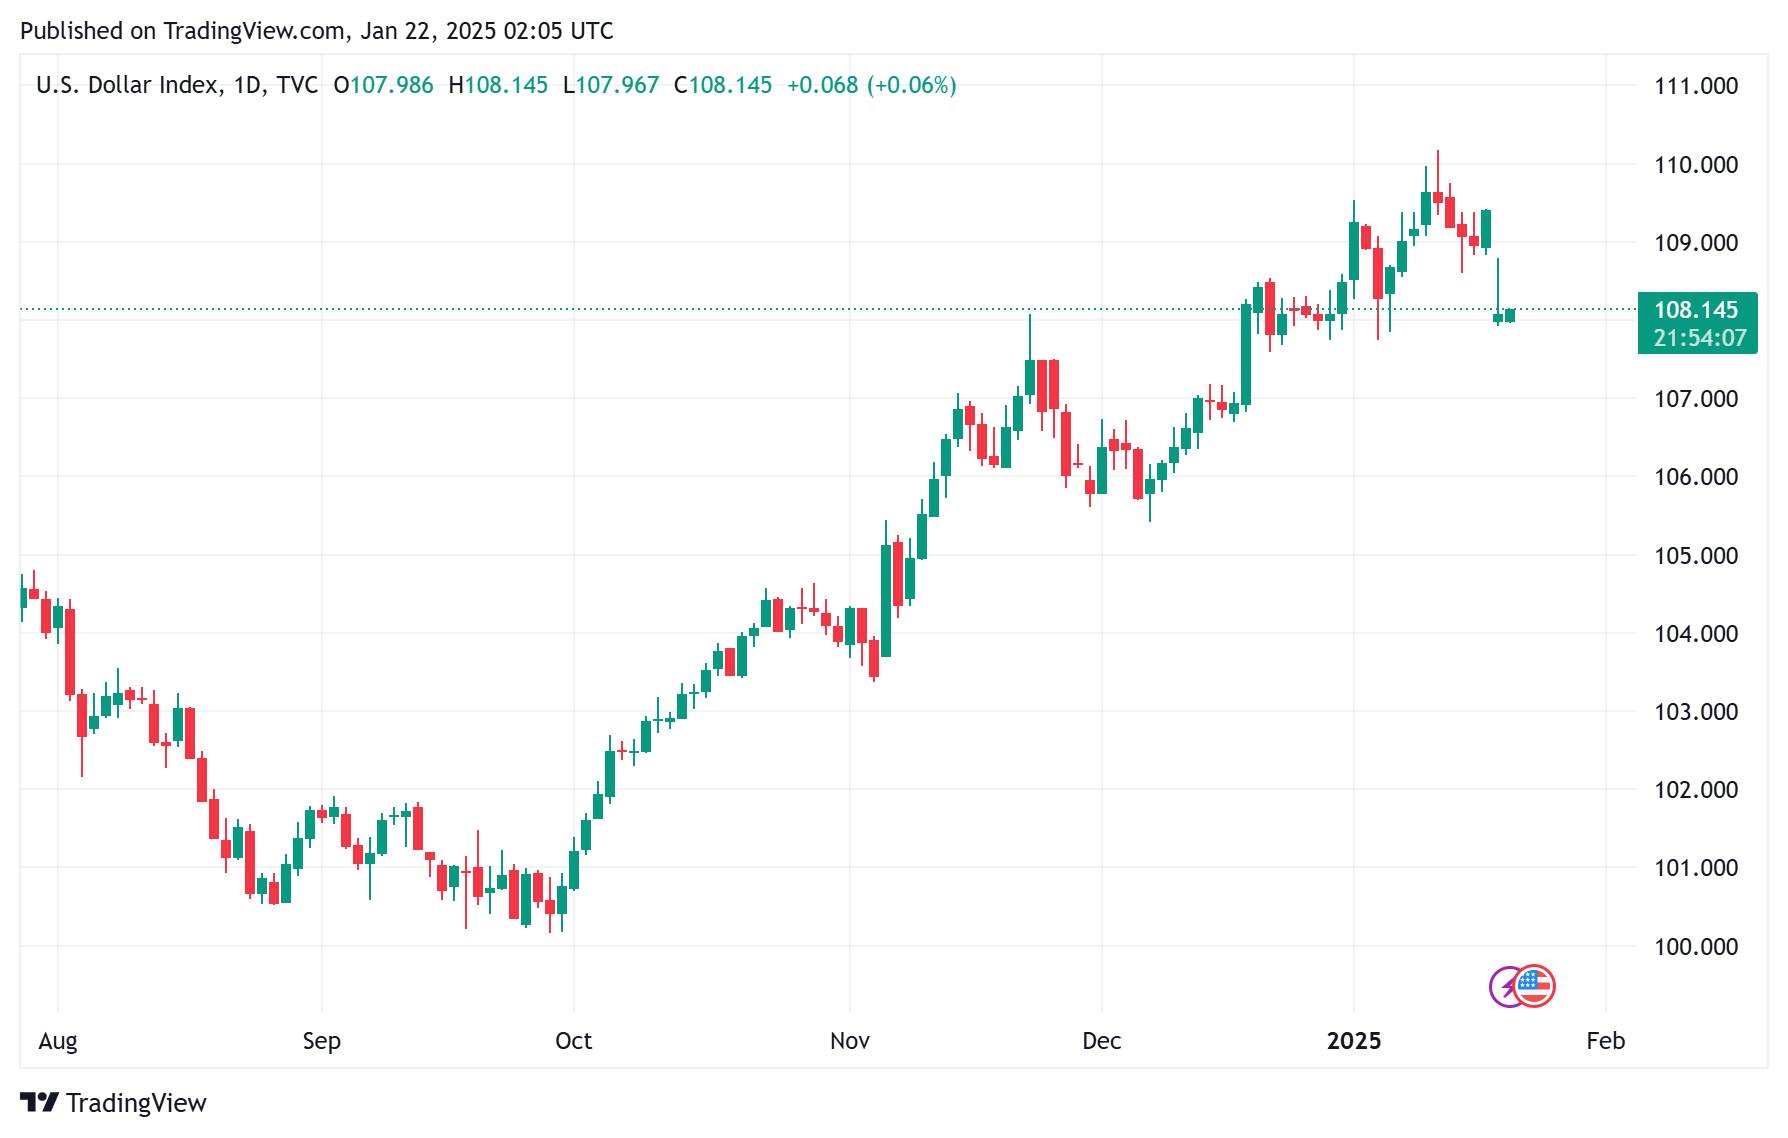Click the TradingView wordmark text in footer
The image size is (1788, 1138).
coord(136,1103)
